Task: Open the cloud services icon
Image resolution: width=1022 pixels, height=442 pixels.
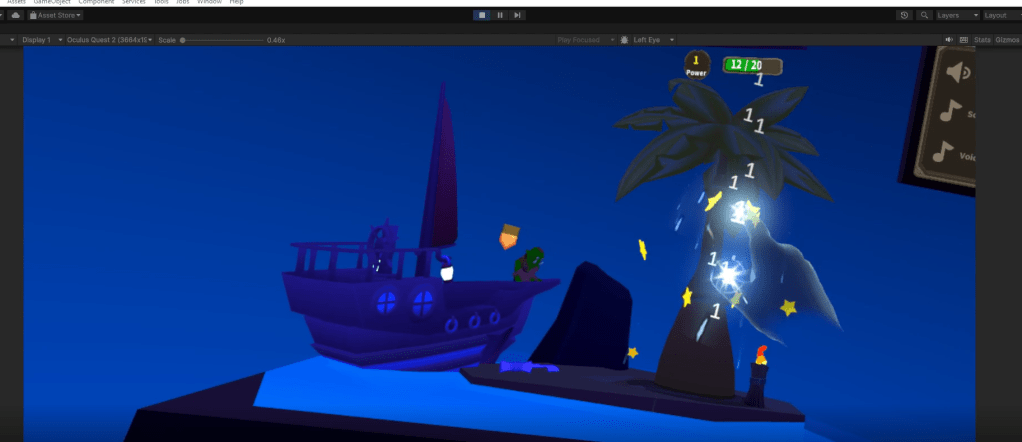Action: pyautogui.click(x=16, y=15)
